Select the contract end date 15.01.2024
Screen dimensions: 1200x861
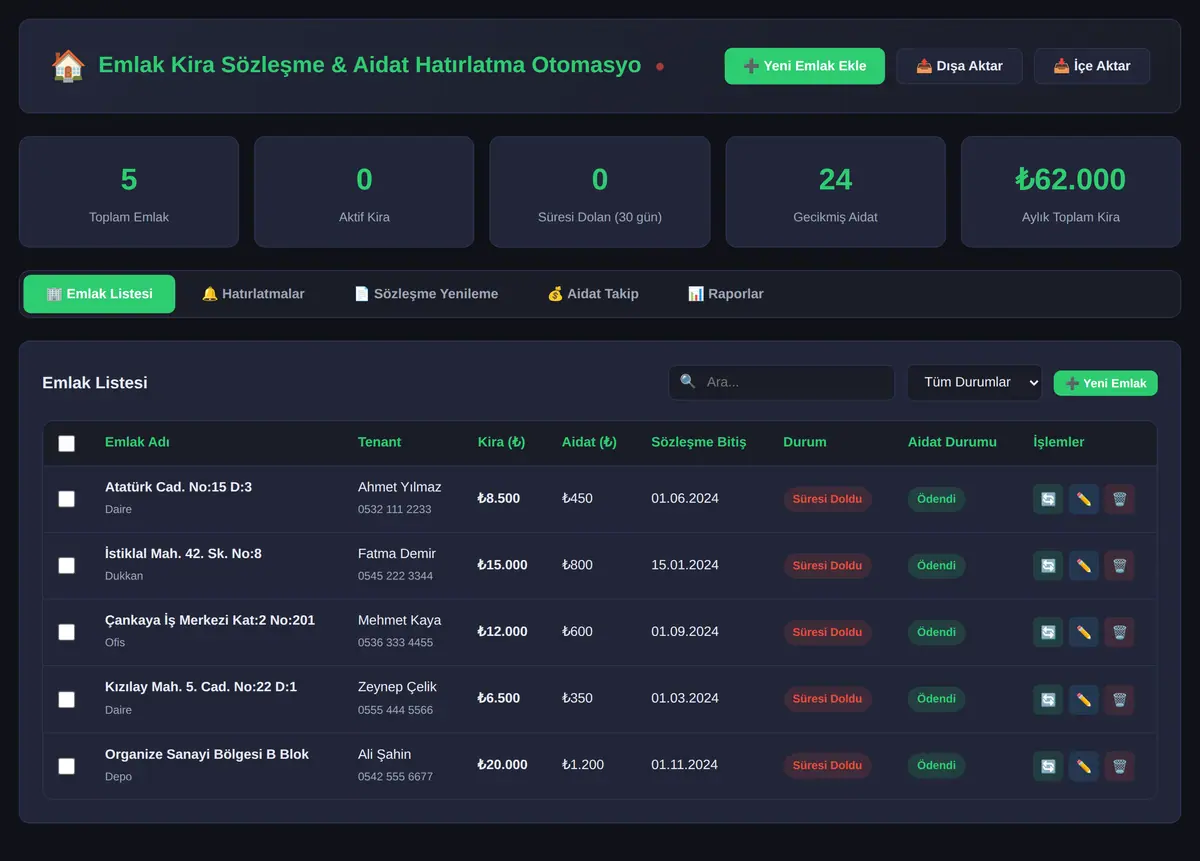[685, 565]
